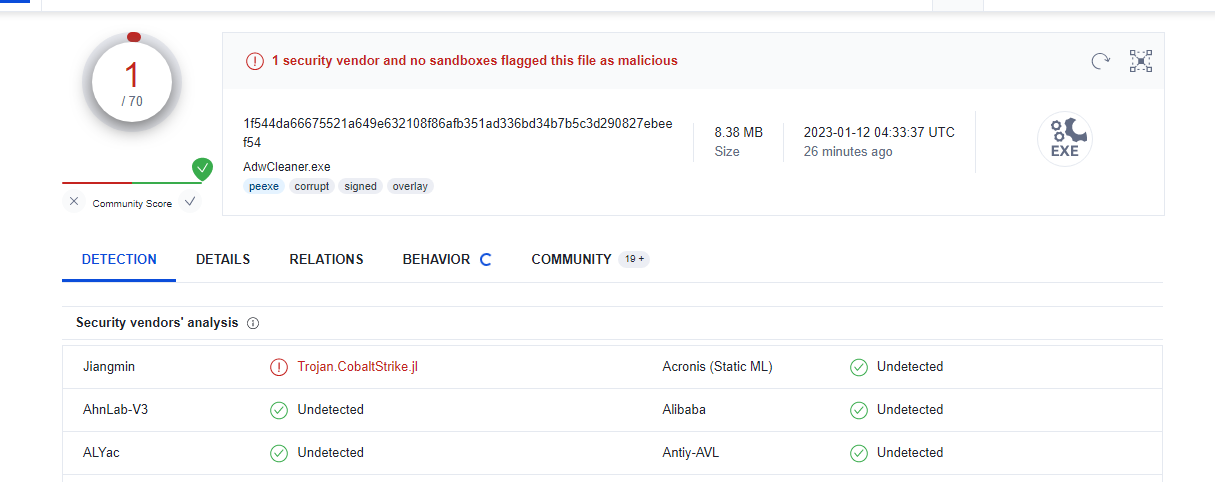The image size is (1215, 482).
Task: Click the EXE file type icon
Action: [x=1064, y=140]
